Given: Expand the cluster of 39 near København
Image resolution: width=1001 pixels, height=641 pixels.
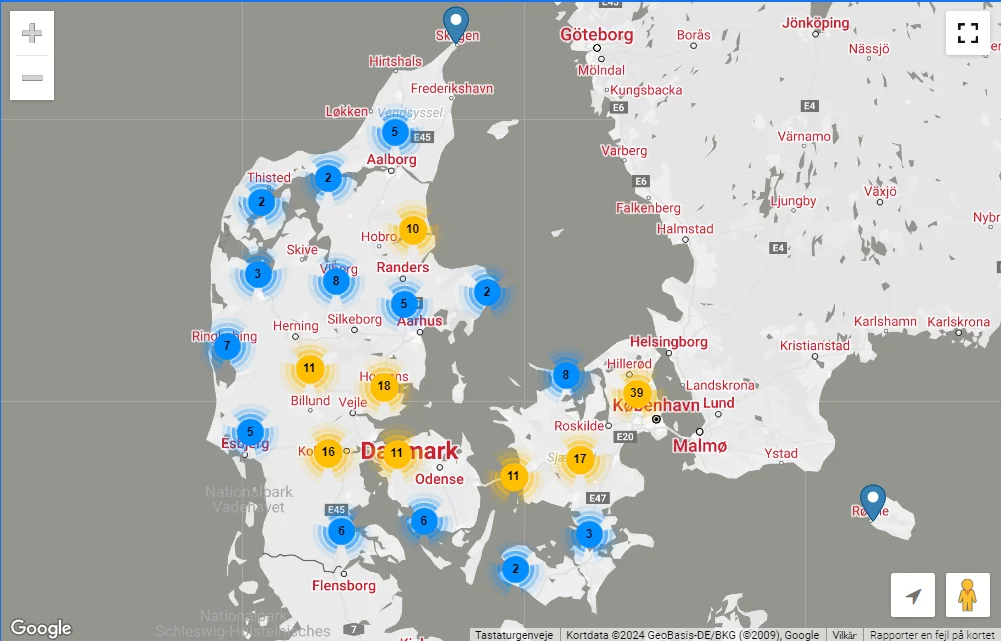Looking at the screenshot, I should [636, 392].
